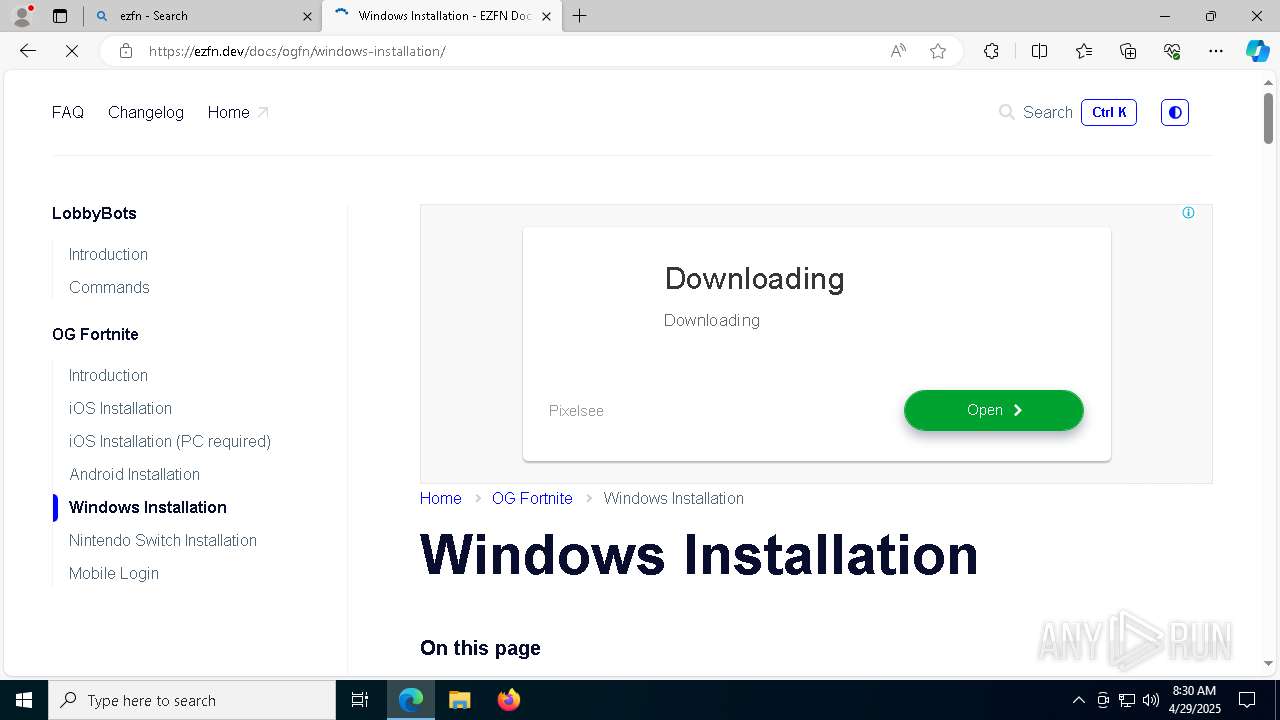
Task: Open Edge from the taskbar
Action: (x=411, y=700)
